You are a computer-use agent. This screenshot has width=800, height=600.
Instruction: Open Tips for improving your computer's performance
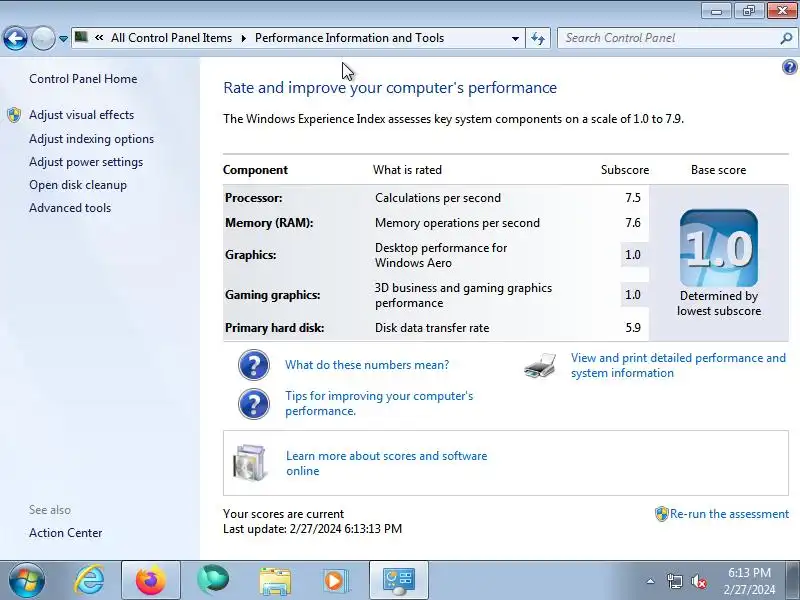379,404
